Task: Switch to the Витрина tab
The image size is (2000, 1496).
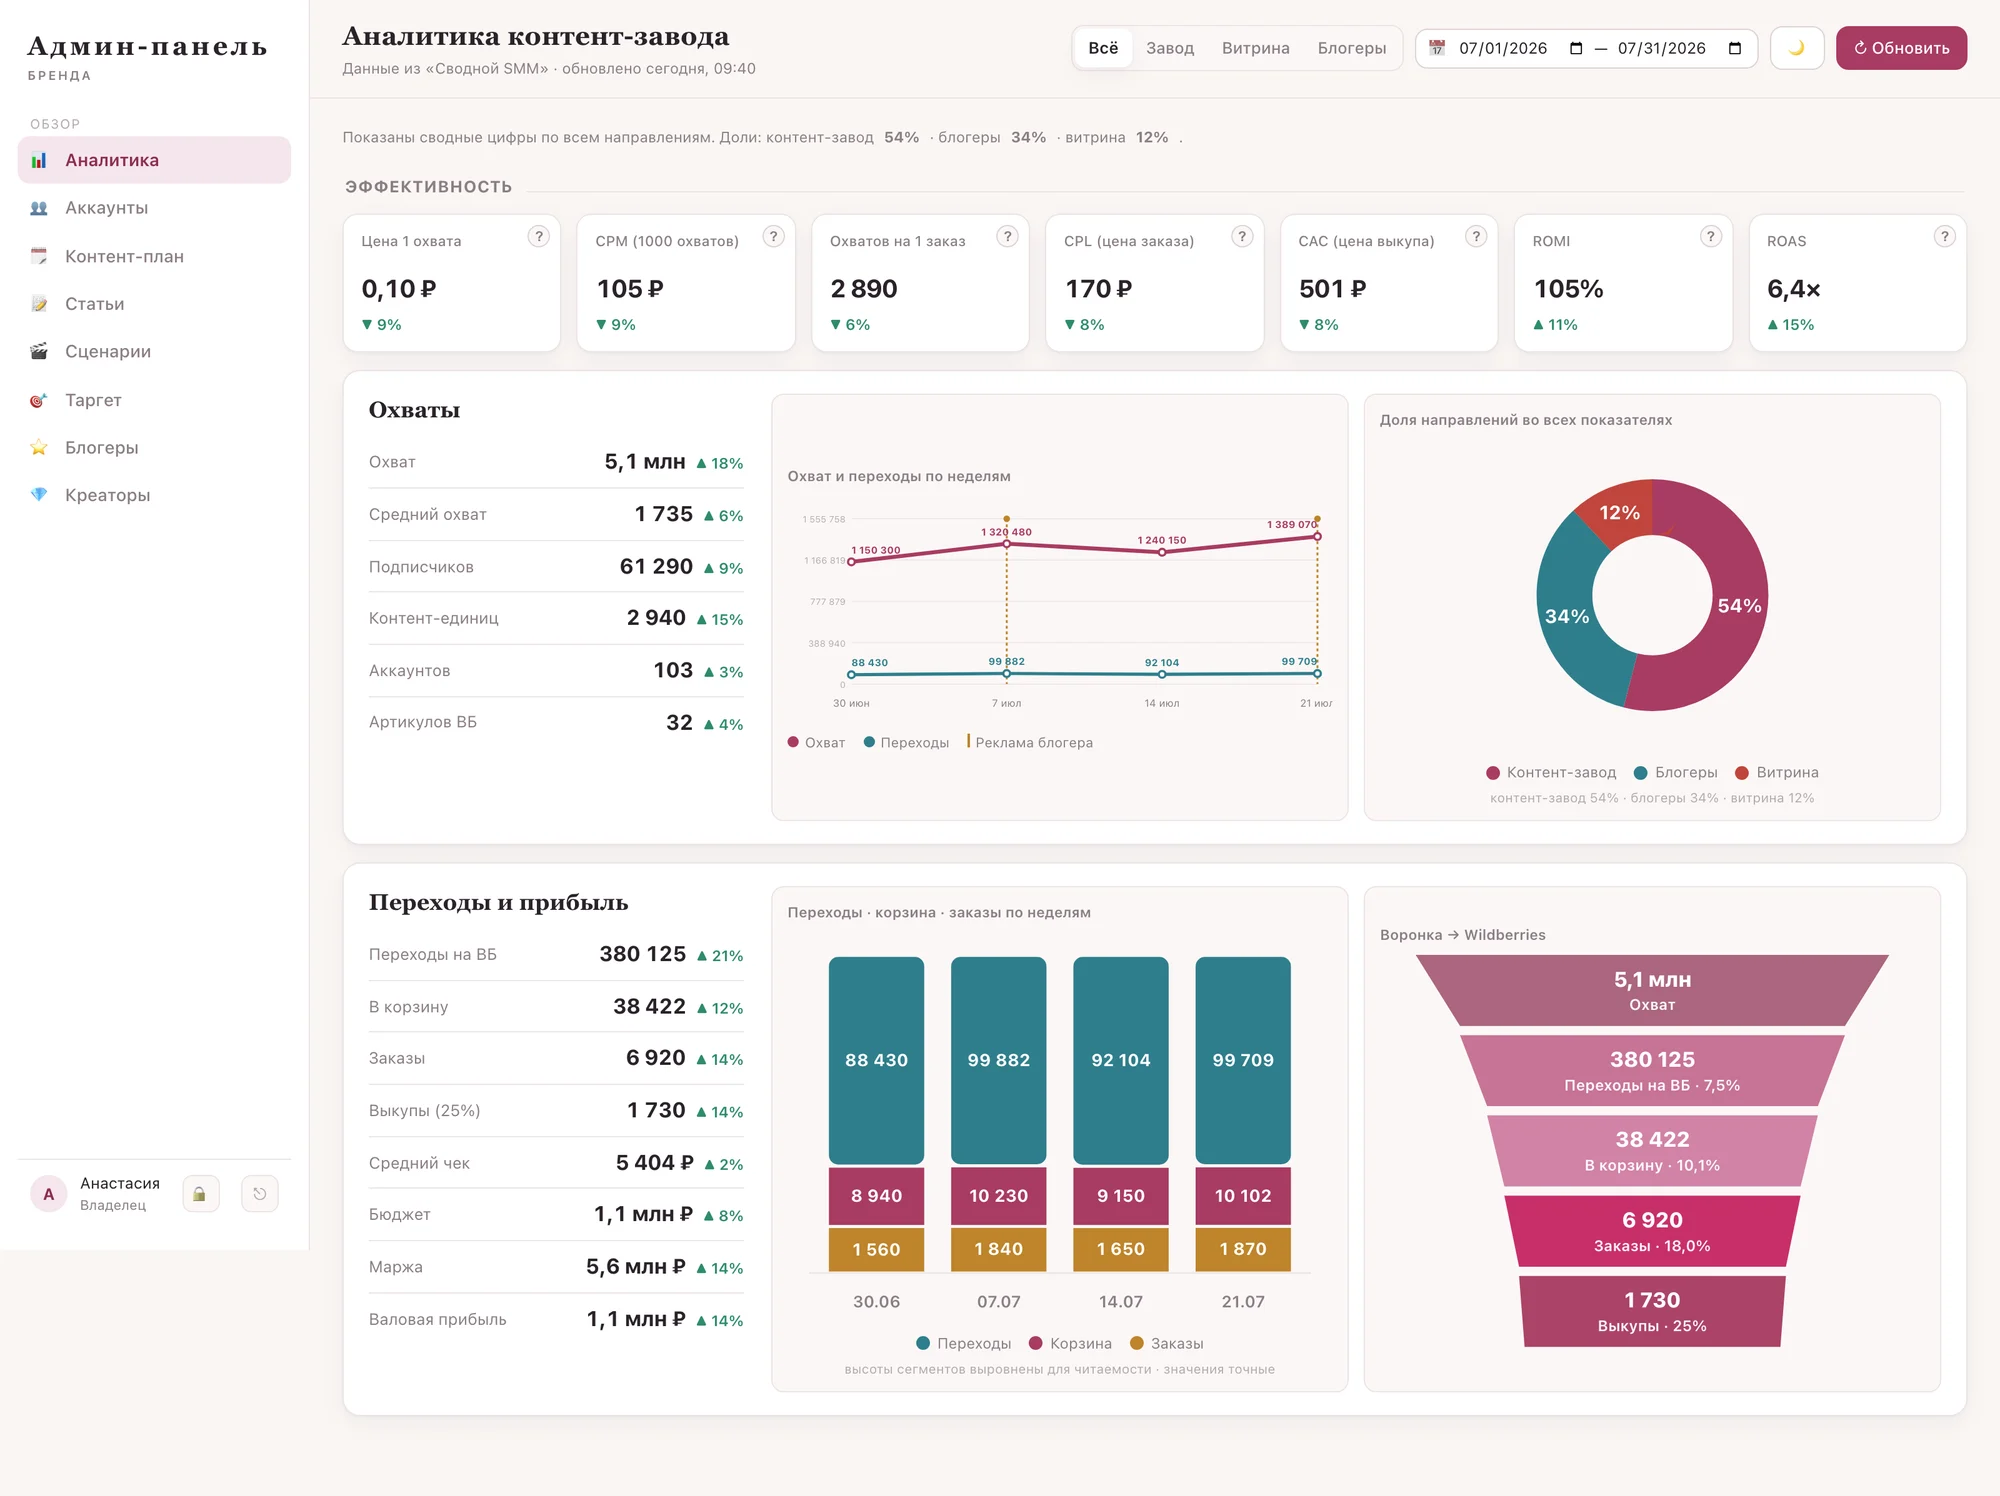Action: 1255,48
